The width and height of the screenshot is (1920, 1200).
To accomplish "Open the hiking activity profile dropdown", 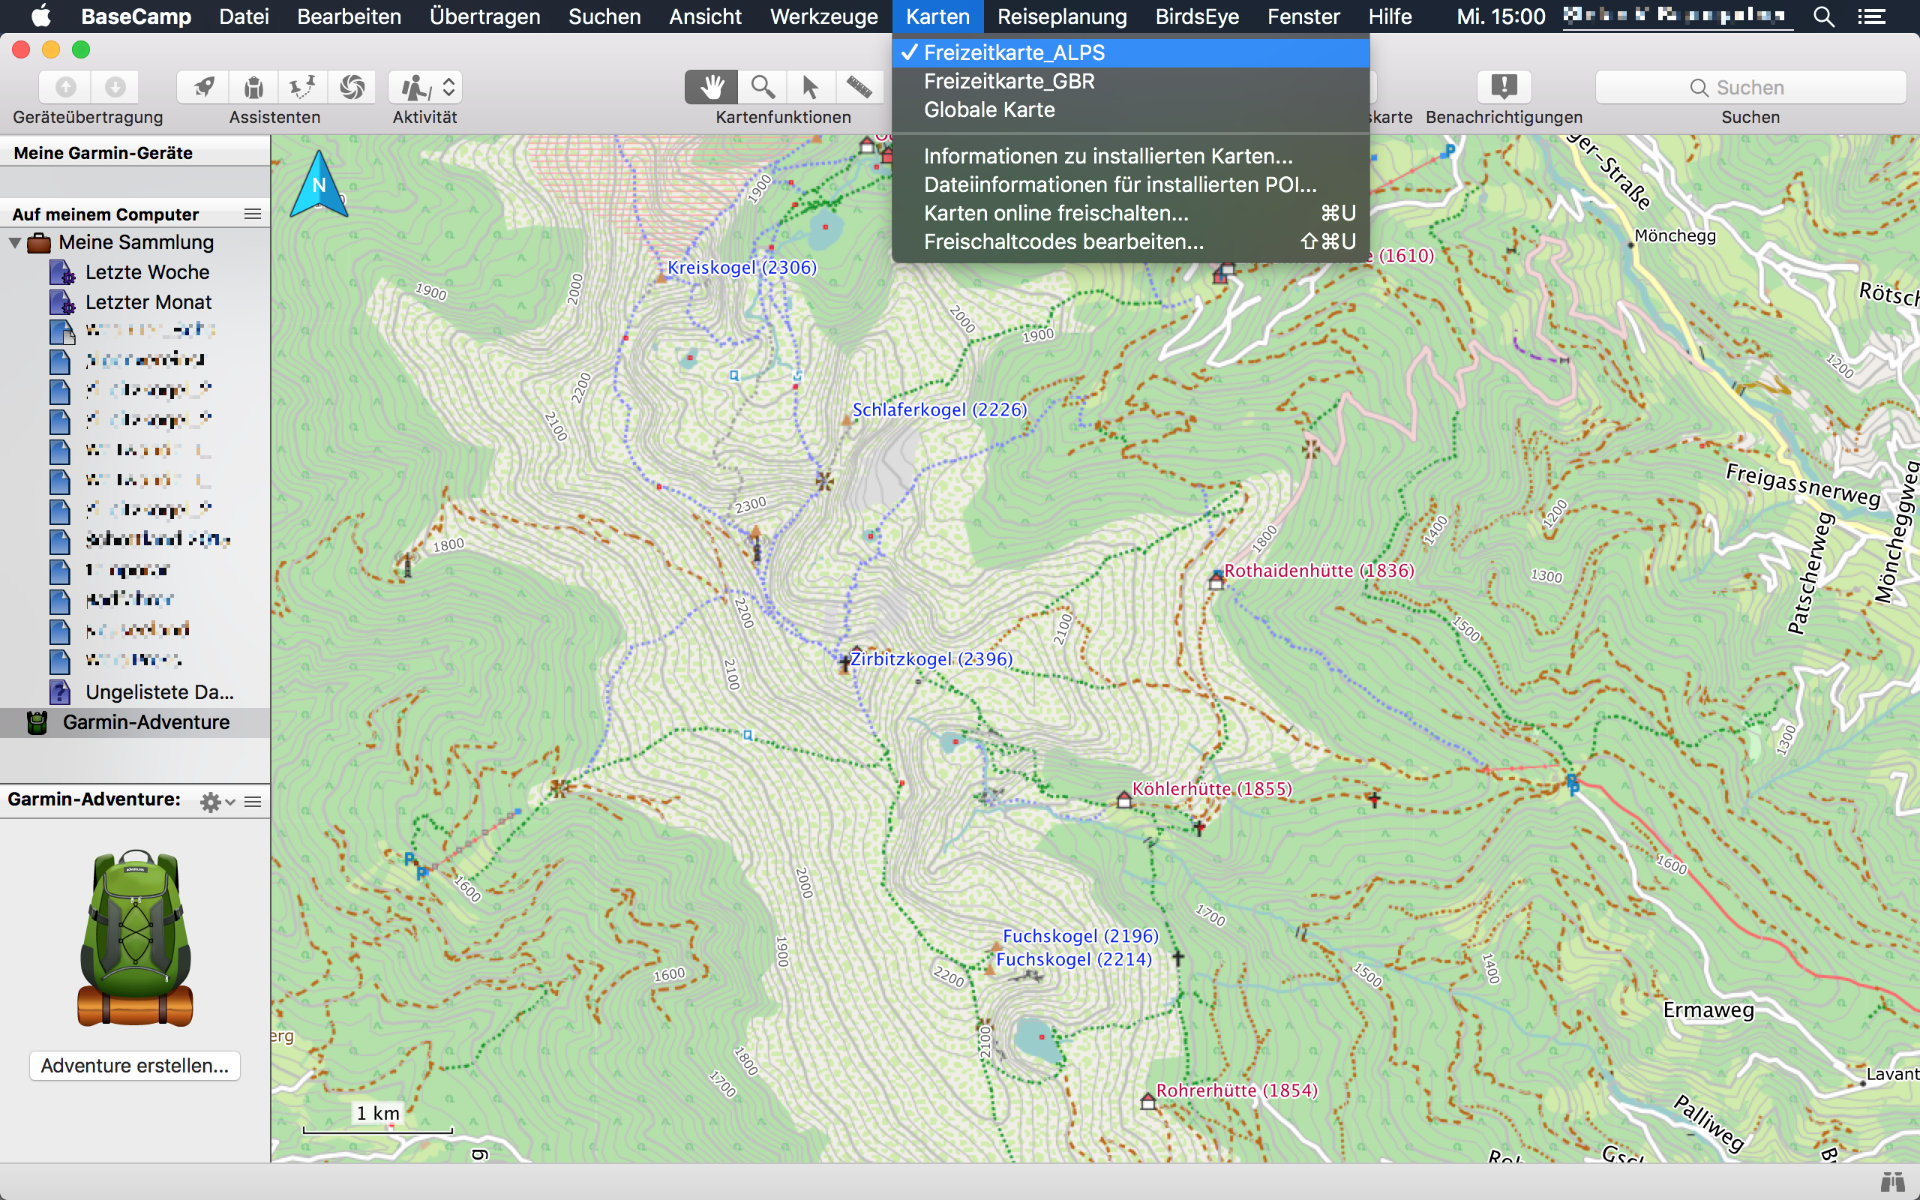I will point(426,87).
